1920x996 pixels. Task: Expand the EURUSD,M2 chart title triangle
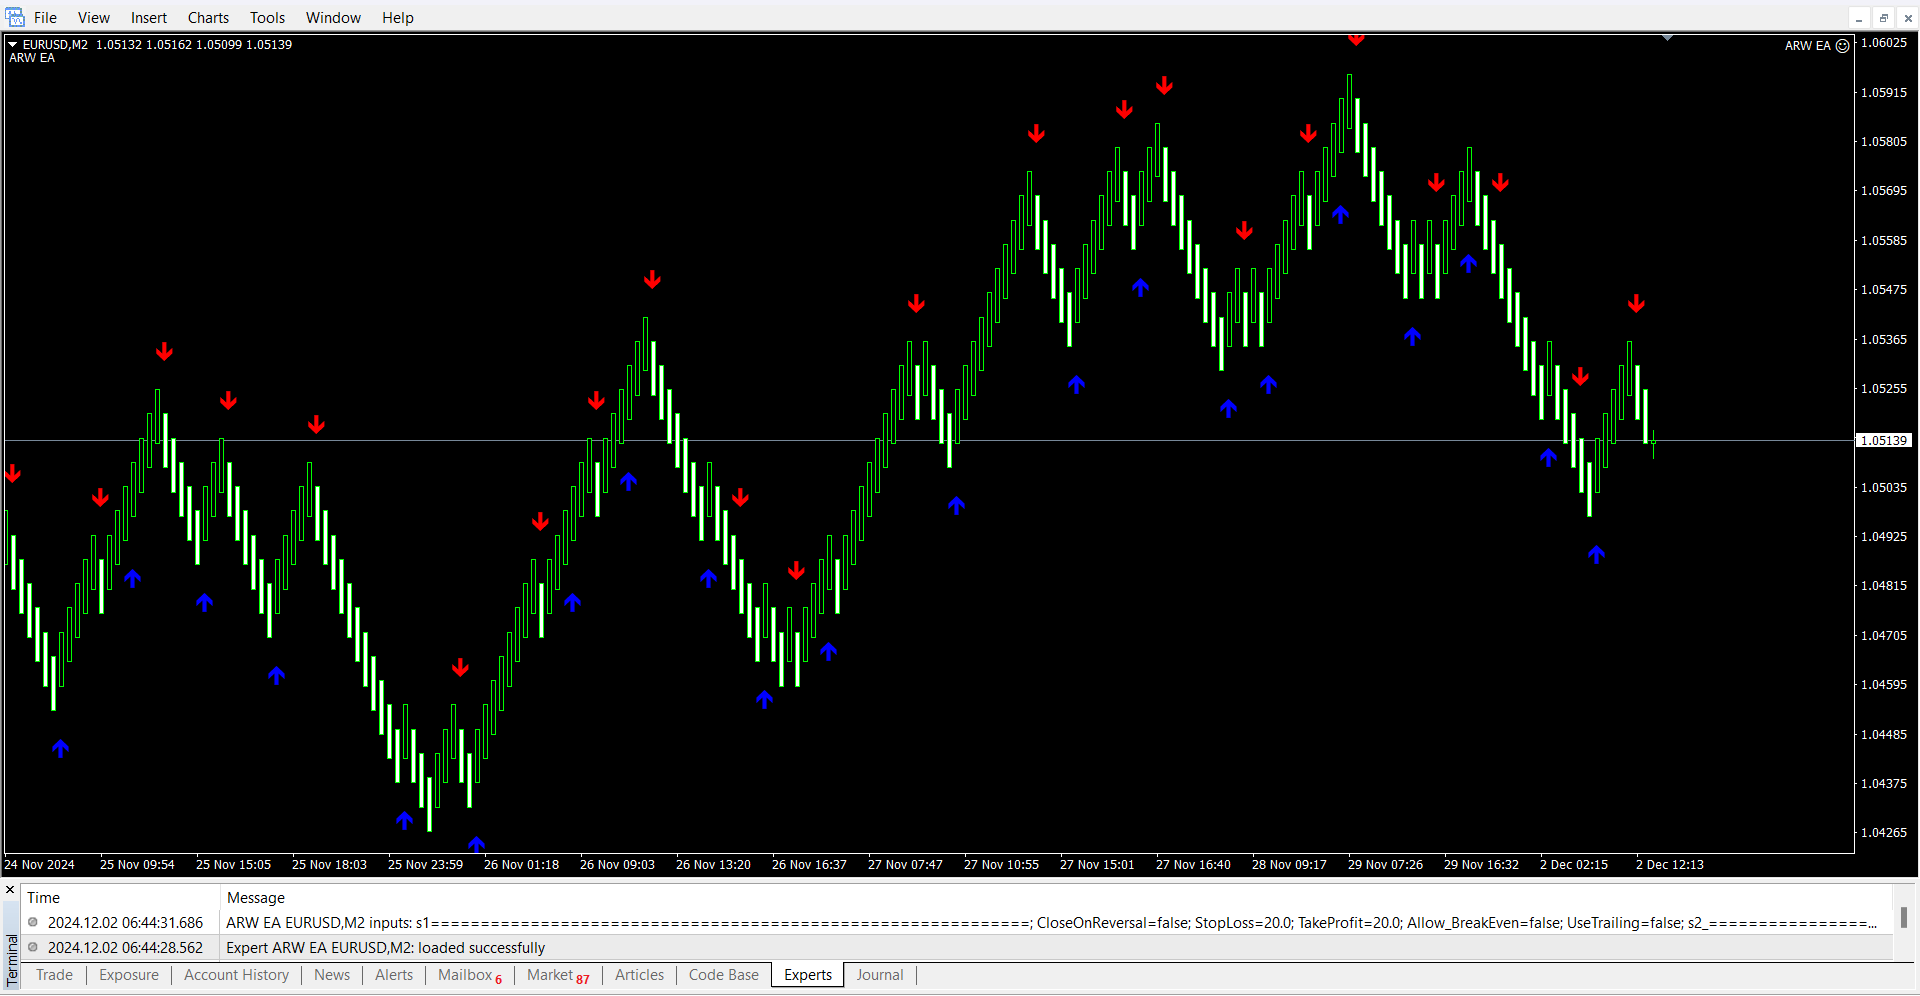[x=13, y=45]
